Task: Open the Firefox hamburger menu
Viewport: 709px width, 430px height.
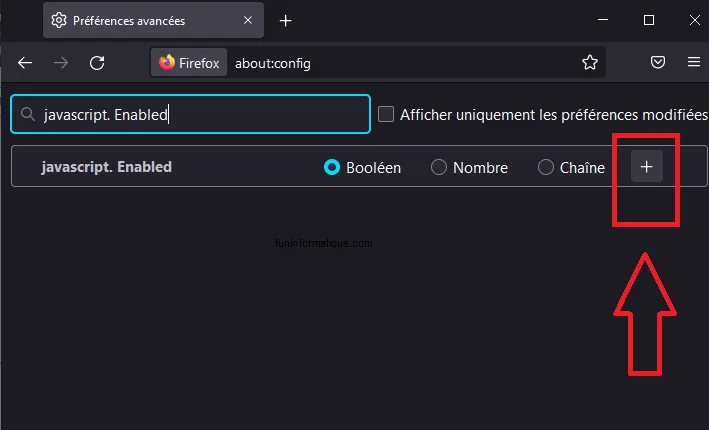Action: click(x=694, y=62)
